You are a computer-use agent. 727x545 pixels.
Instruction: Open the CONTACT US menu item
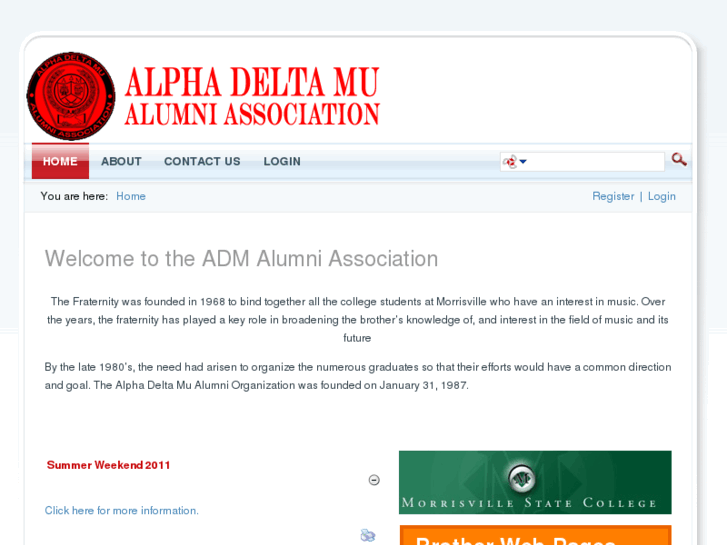202,161
